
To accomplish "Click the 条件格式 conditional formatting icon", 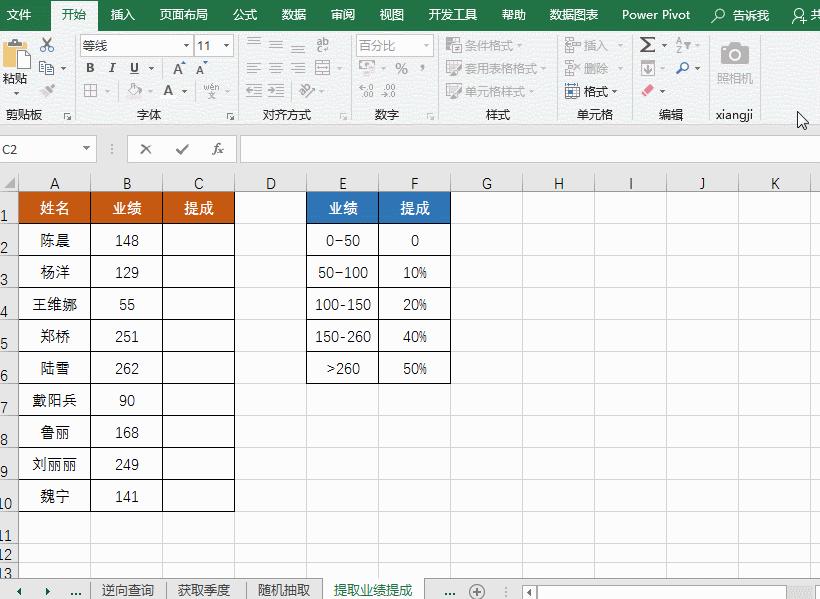I will tap(456, 44).
